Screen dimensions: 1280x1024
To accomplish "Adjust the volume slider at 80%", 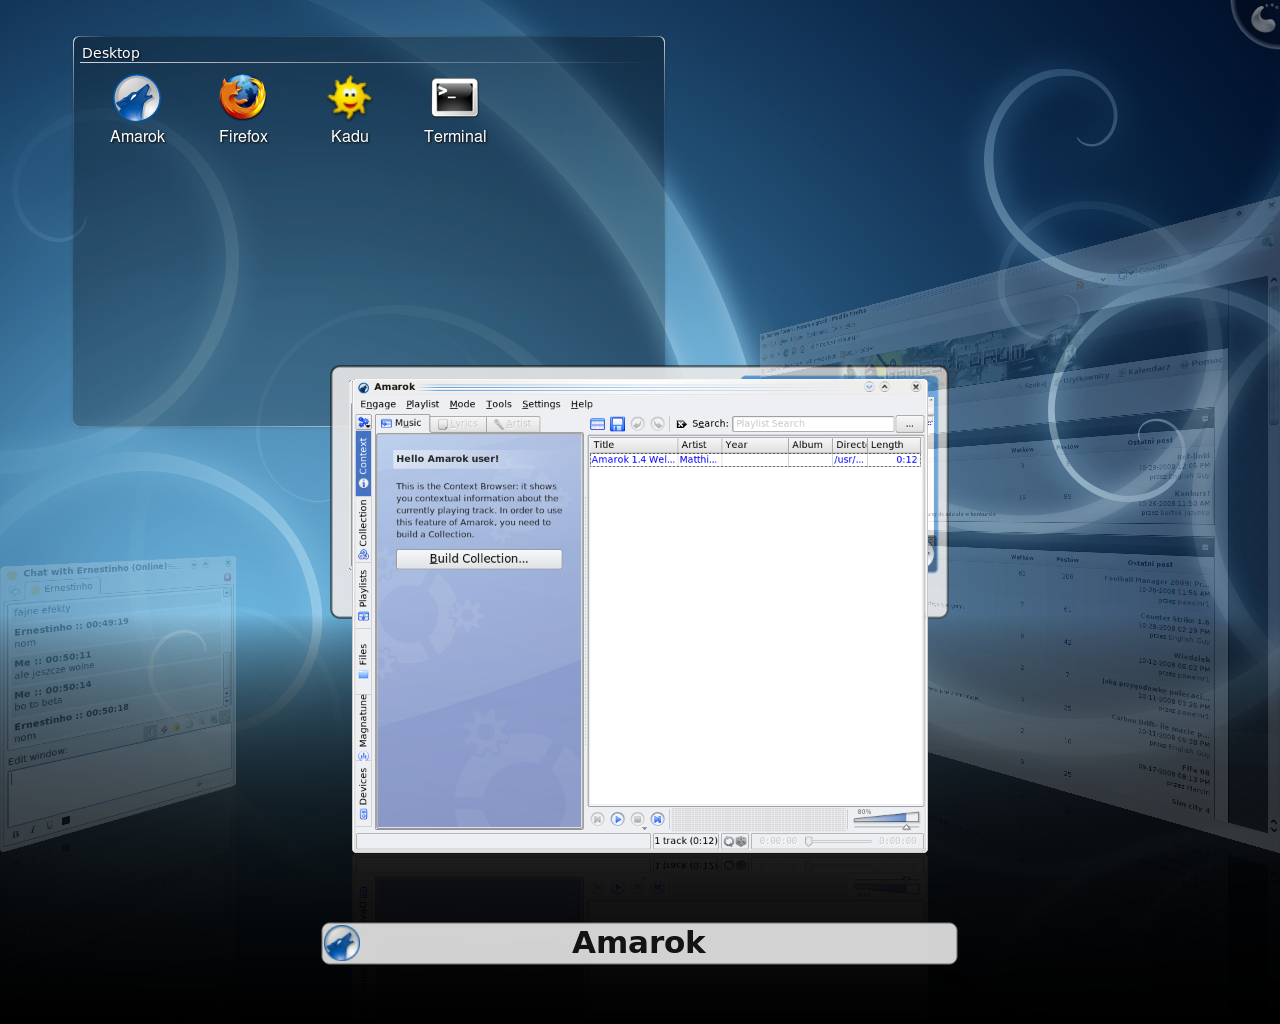I will (x=886, y=818).
